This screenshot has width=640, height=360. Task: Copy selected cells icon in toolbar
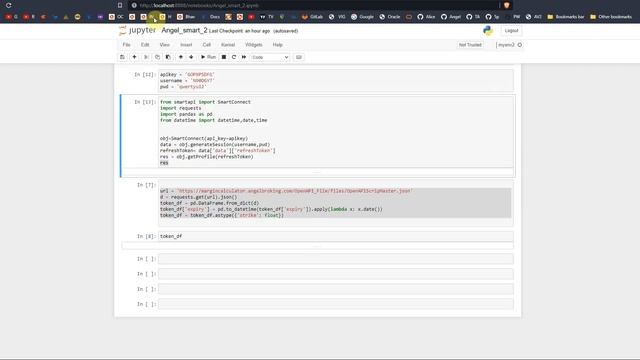point(157,57)
